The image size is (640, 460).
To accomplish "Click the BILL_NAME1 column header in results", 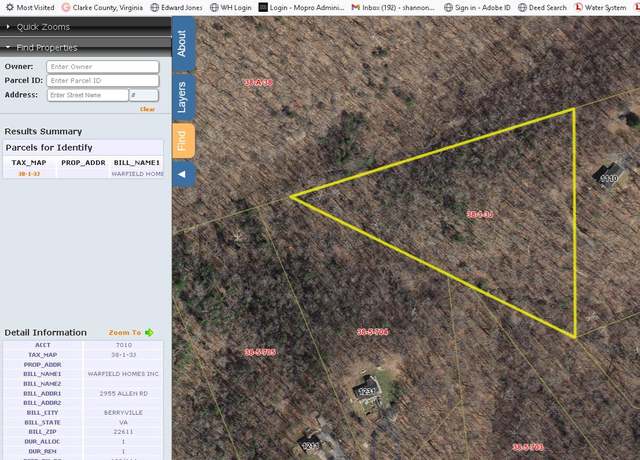I will 137,162.
